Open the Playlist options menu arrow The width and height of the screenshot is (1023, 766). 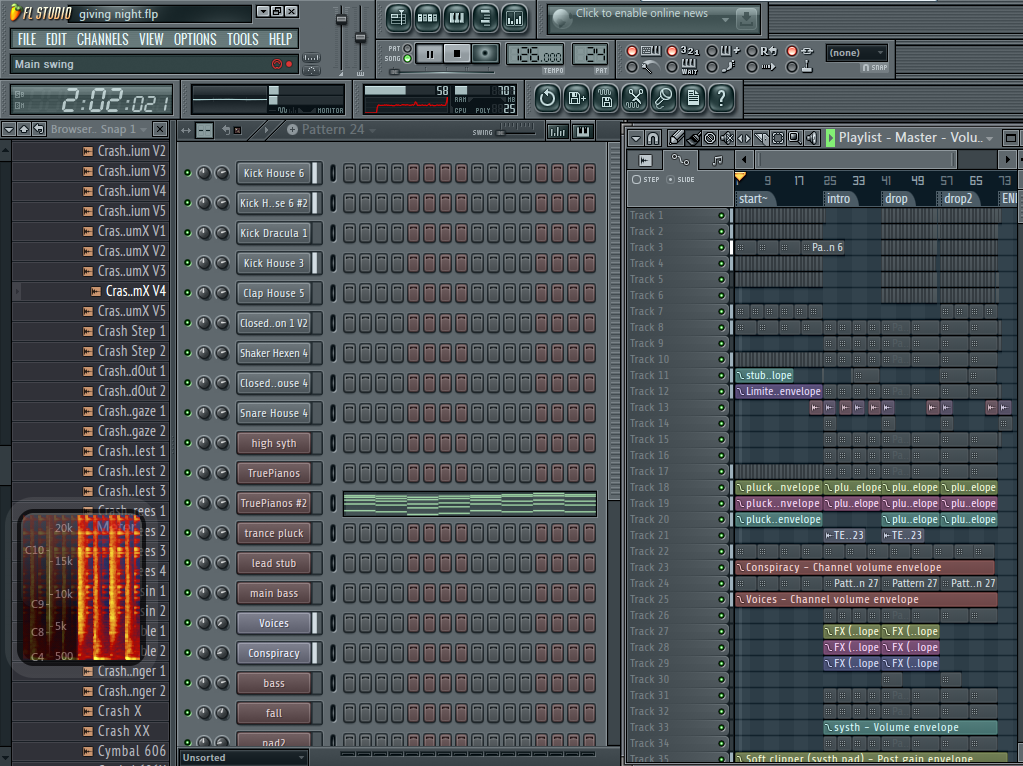pos(635,138)
